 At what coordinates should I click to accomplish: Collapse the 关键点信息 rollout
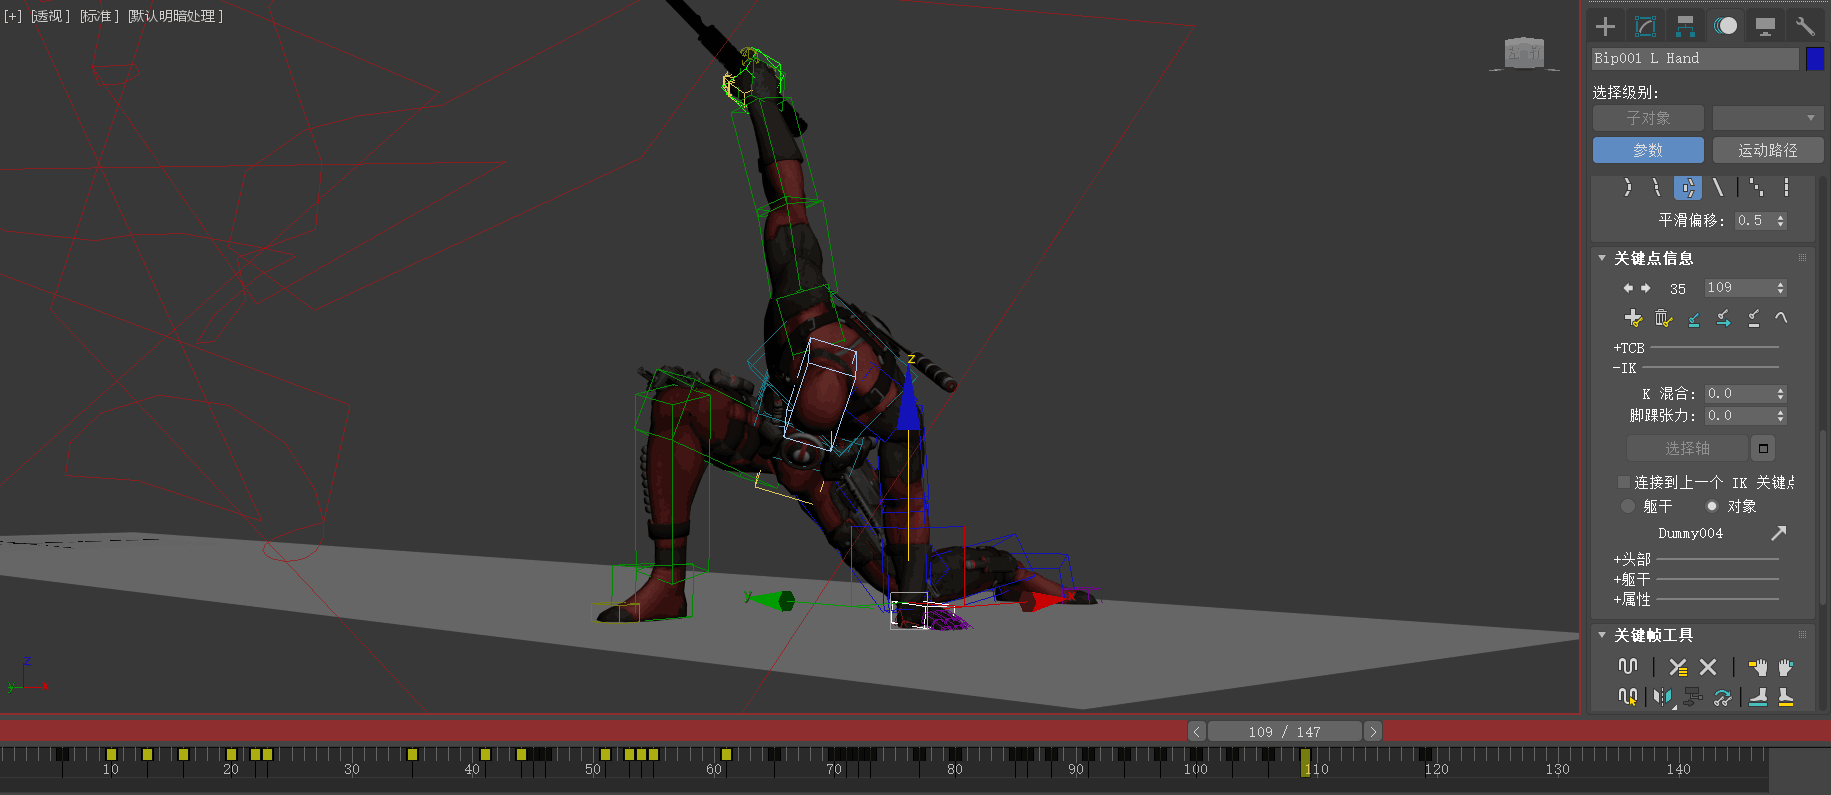(x=1602, y=258)
